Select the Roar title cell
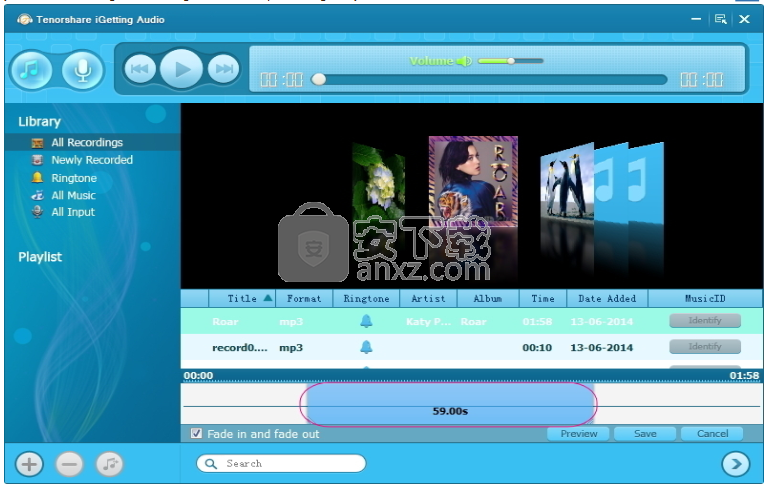 point(225,321)
